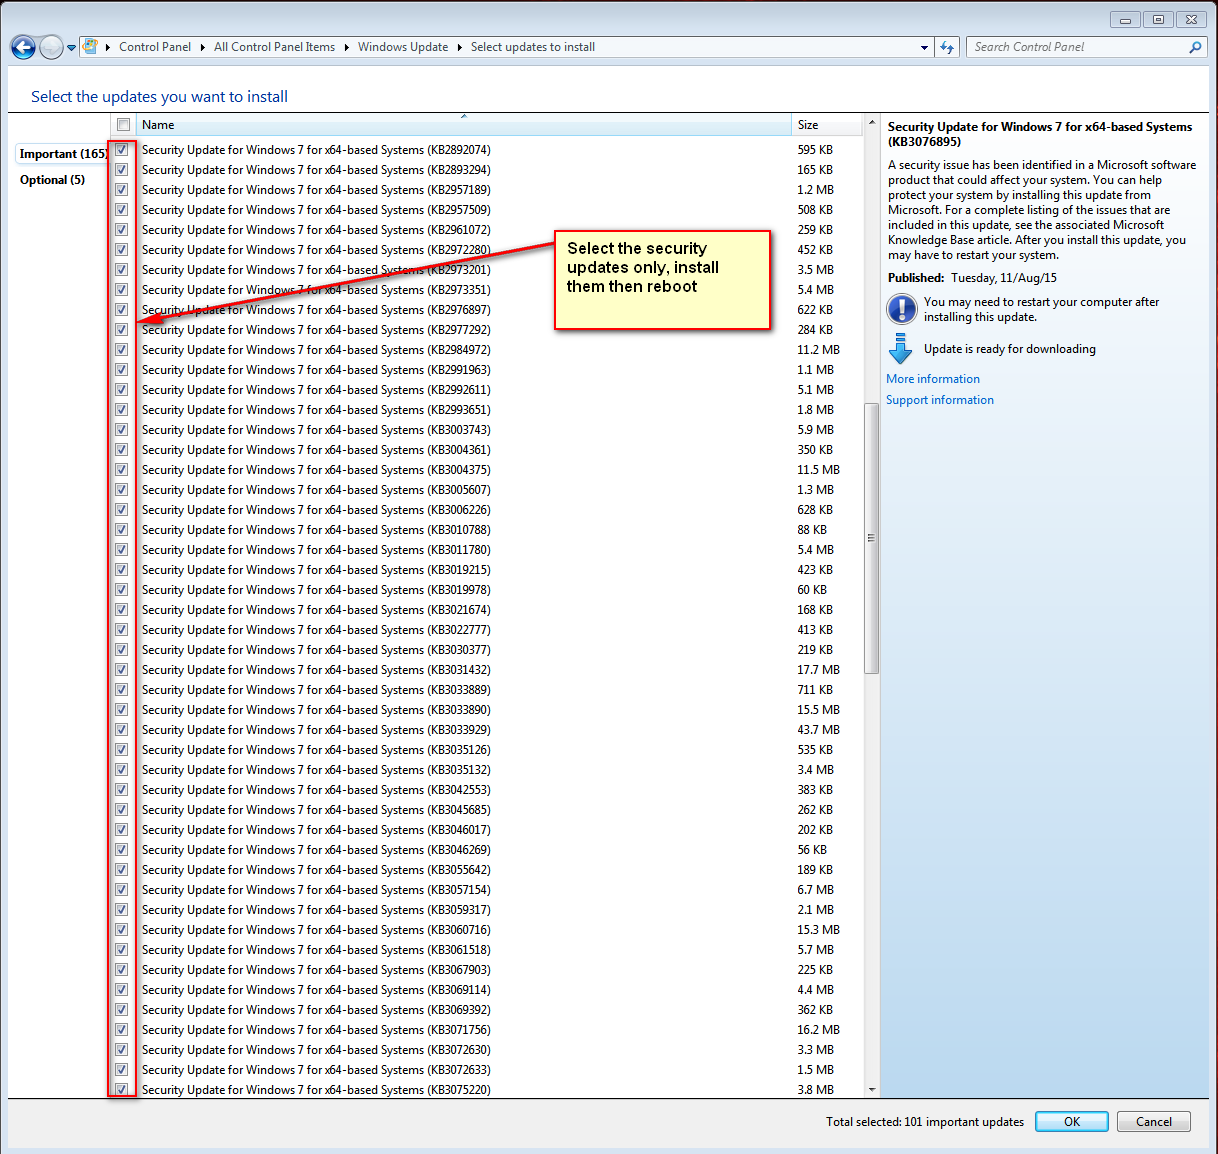Sort updates by the Name column header
1218x1154 pixels.
(x=463, y=125)
